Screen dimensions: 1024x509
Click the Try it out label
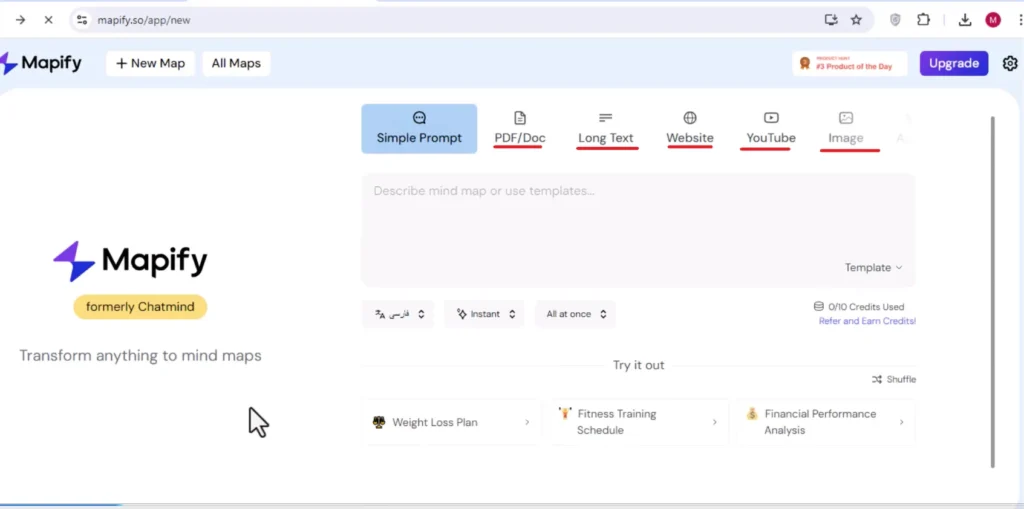tap(638, 365)
